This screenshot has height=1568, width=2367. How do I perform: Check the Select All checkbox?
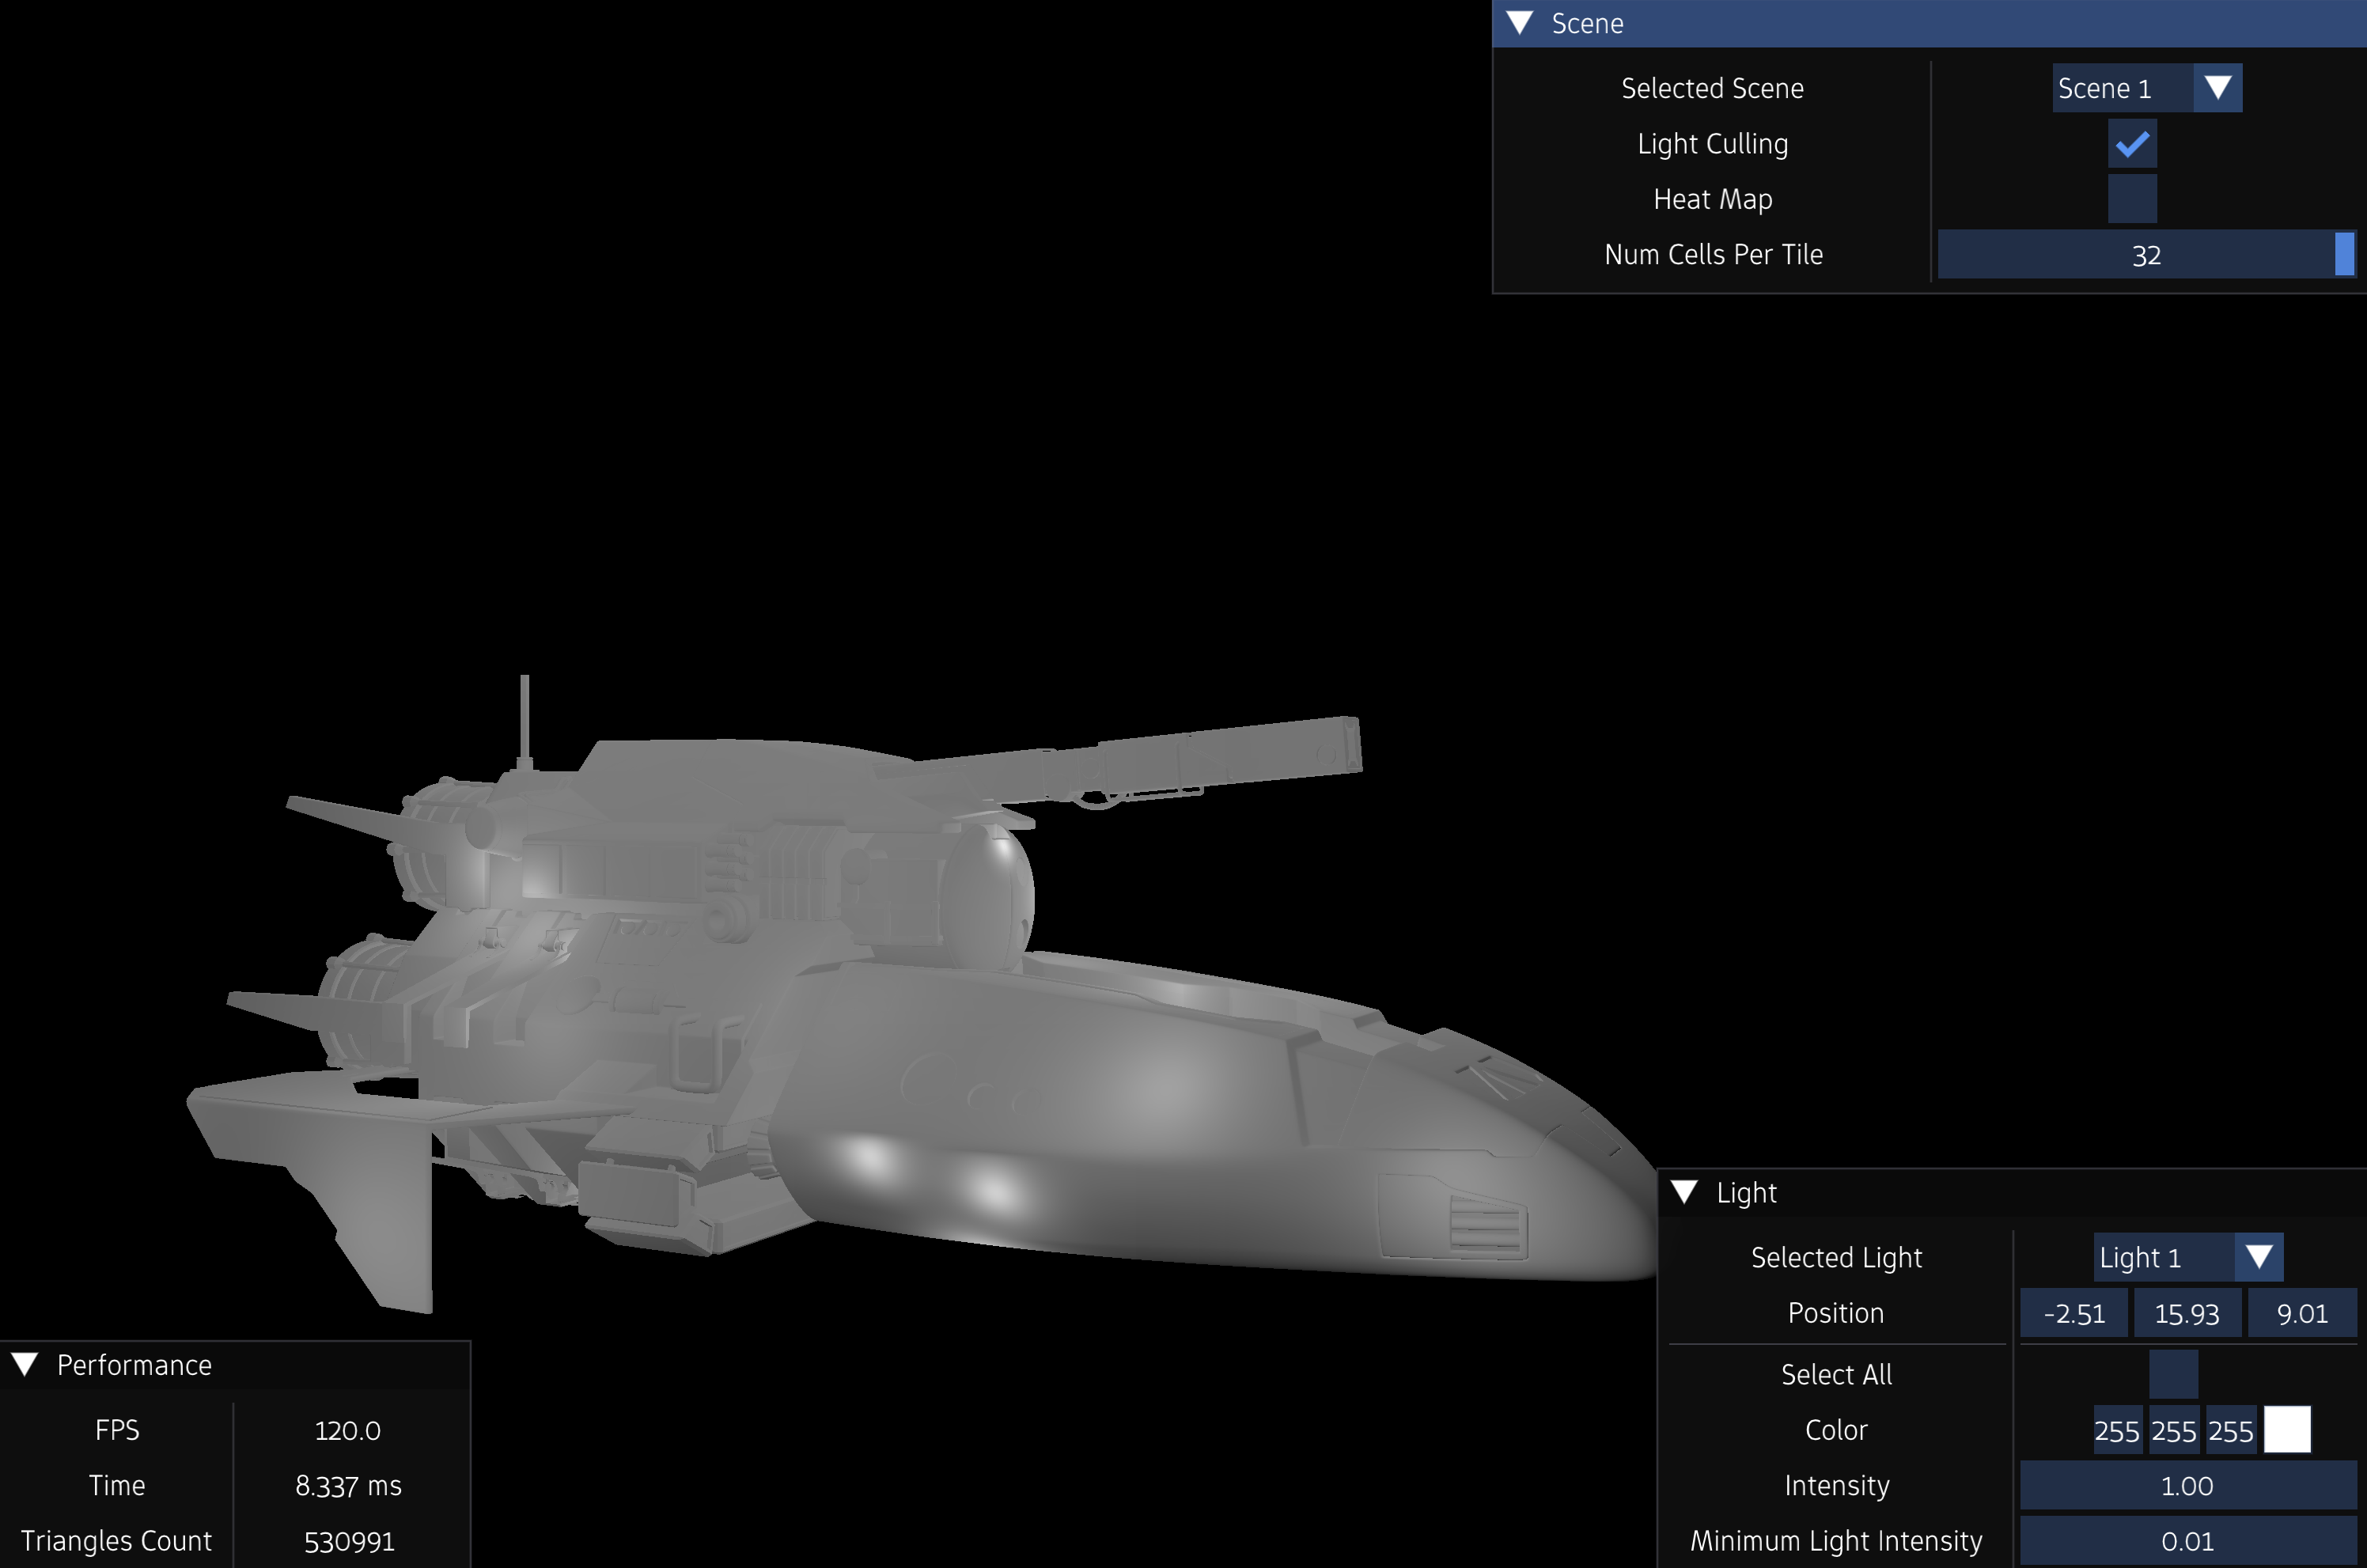[x=2172, y=1374]
